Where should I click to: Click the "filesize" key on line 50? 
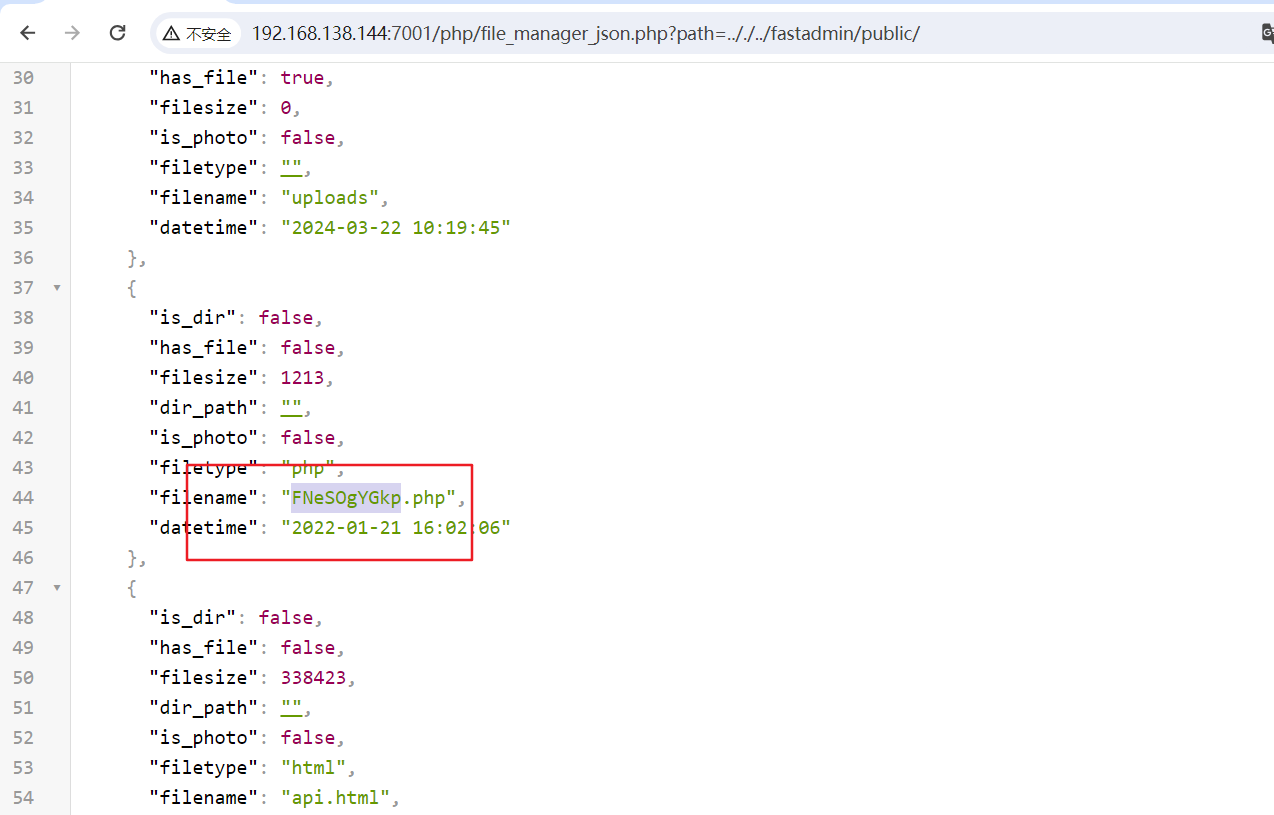204,677
